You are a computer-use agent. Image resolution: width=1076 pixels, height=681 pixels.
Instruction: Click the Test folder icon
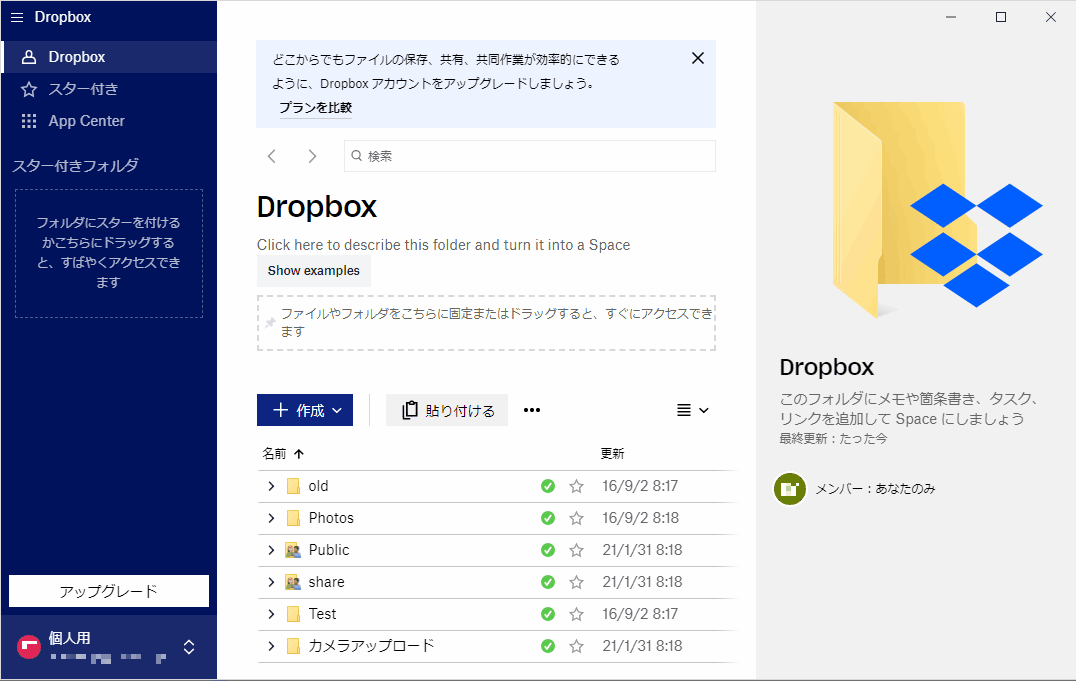(293, 614)
